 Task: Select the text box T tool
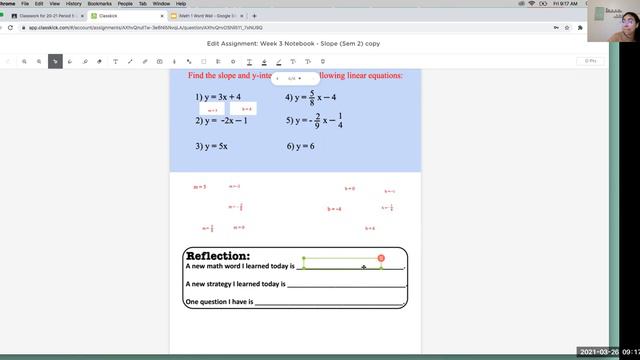click(116, 62)
